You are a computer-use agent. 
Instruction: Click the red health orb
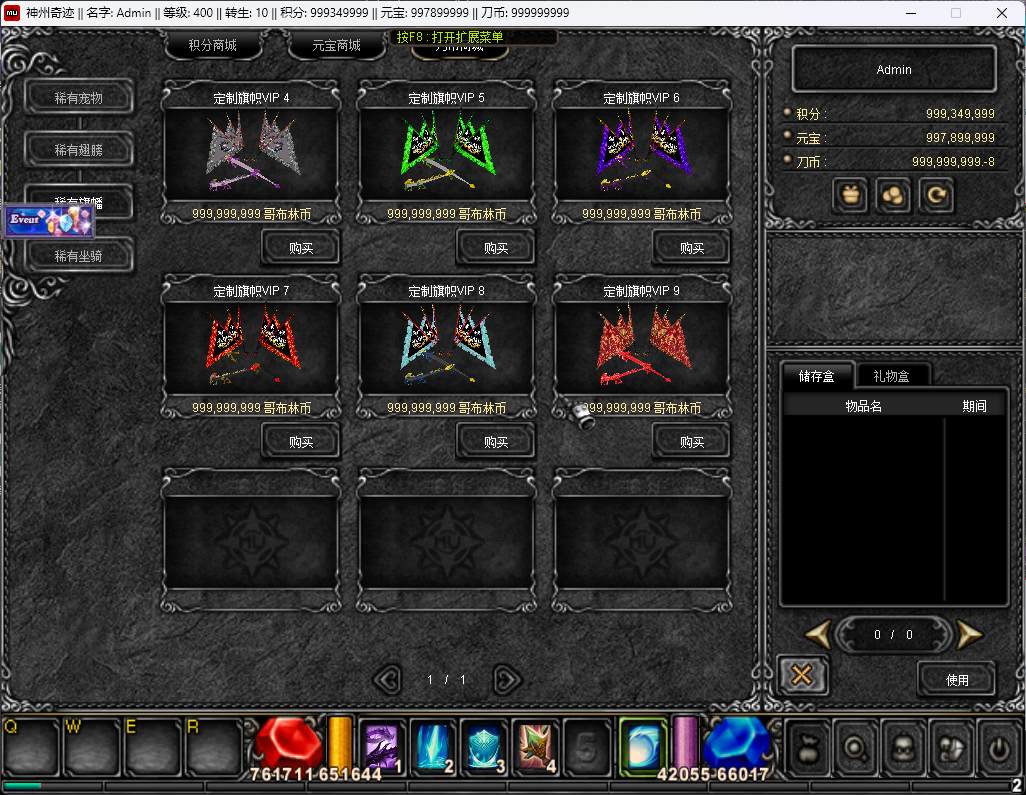point(288,745)
